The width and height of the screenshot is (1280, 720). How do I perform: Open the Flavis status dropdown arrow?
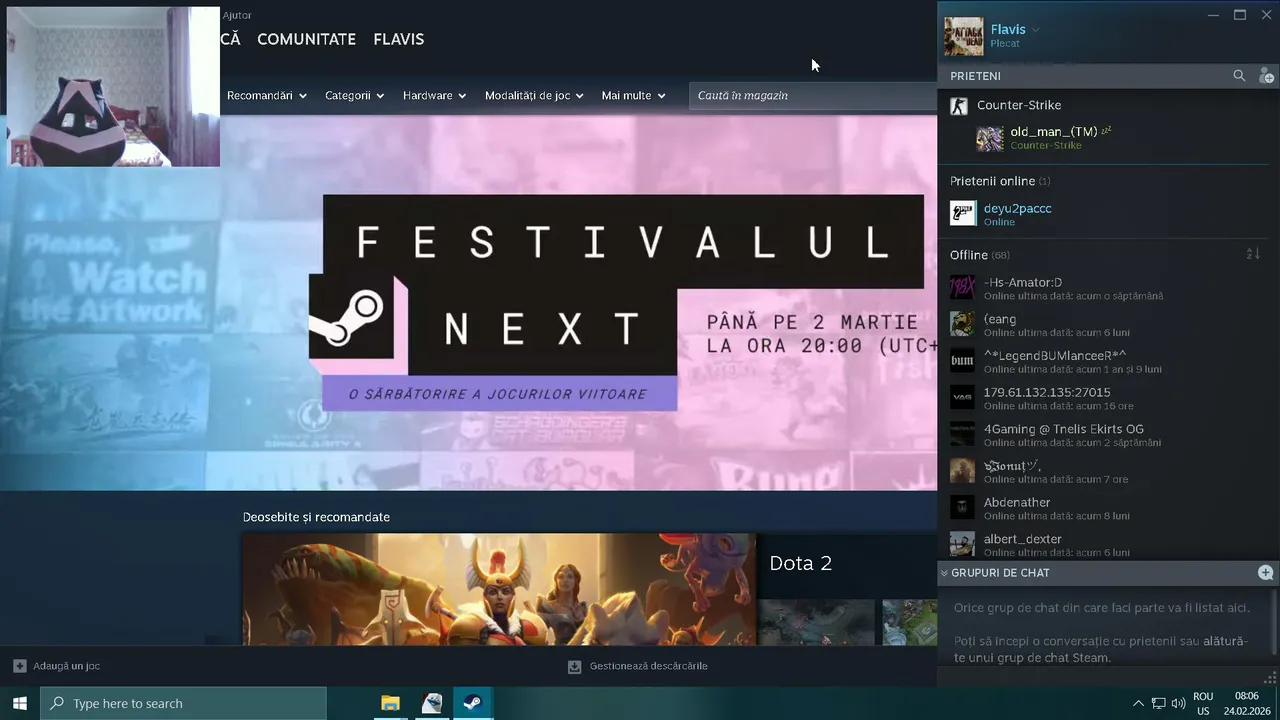pyautogui.click(x=1036, y=30)
